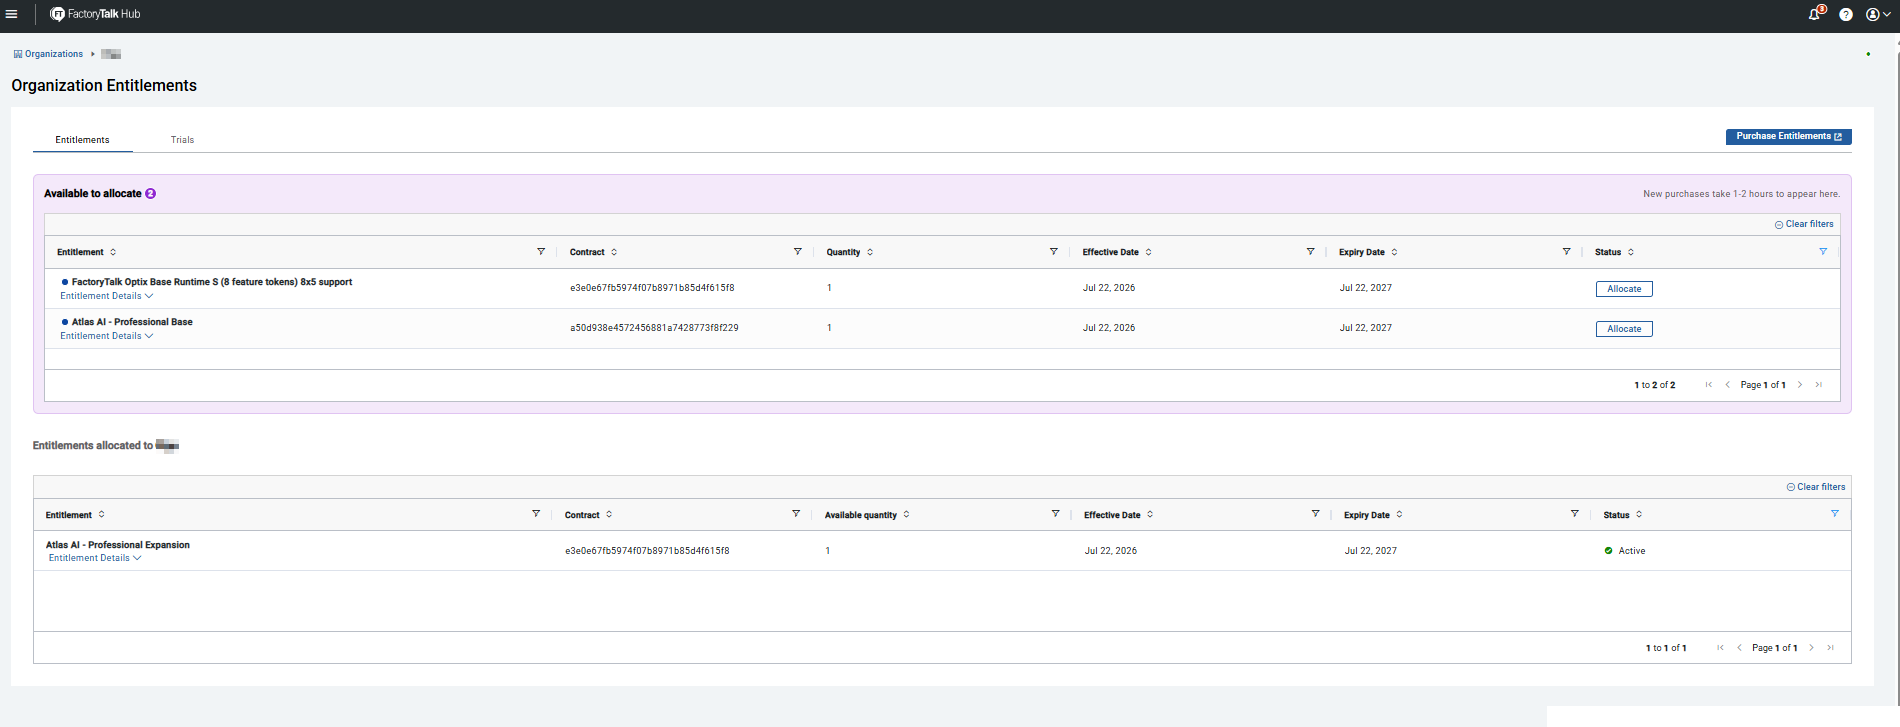Sort by the Quantity column arrows

point(870,252)
